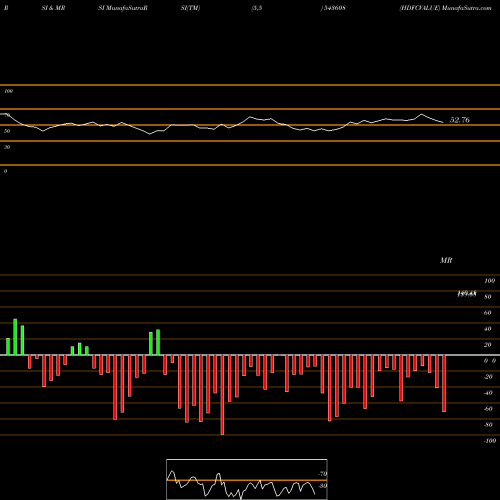Click the 20 label on MR axis
The height and width of the screenshot is (500, 500).
click(487, 345)
